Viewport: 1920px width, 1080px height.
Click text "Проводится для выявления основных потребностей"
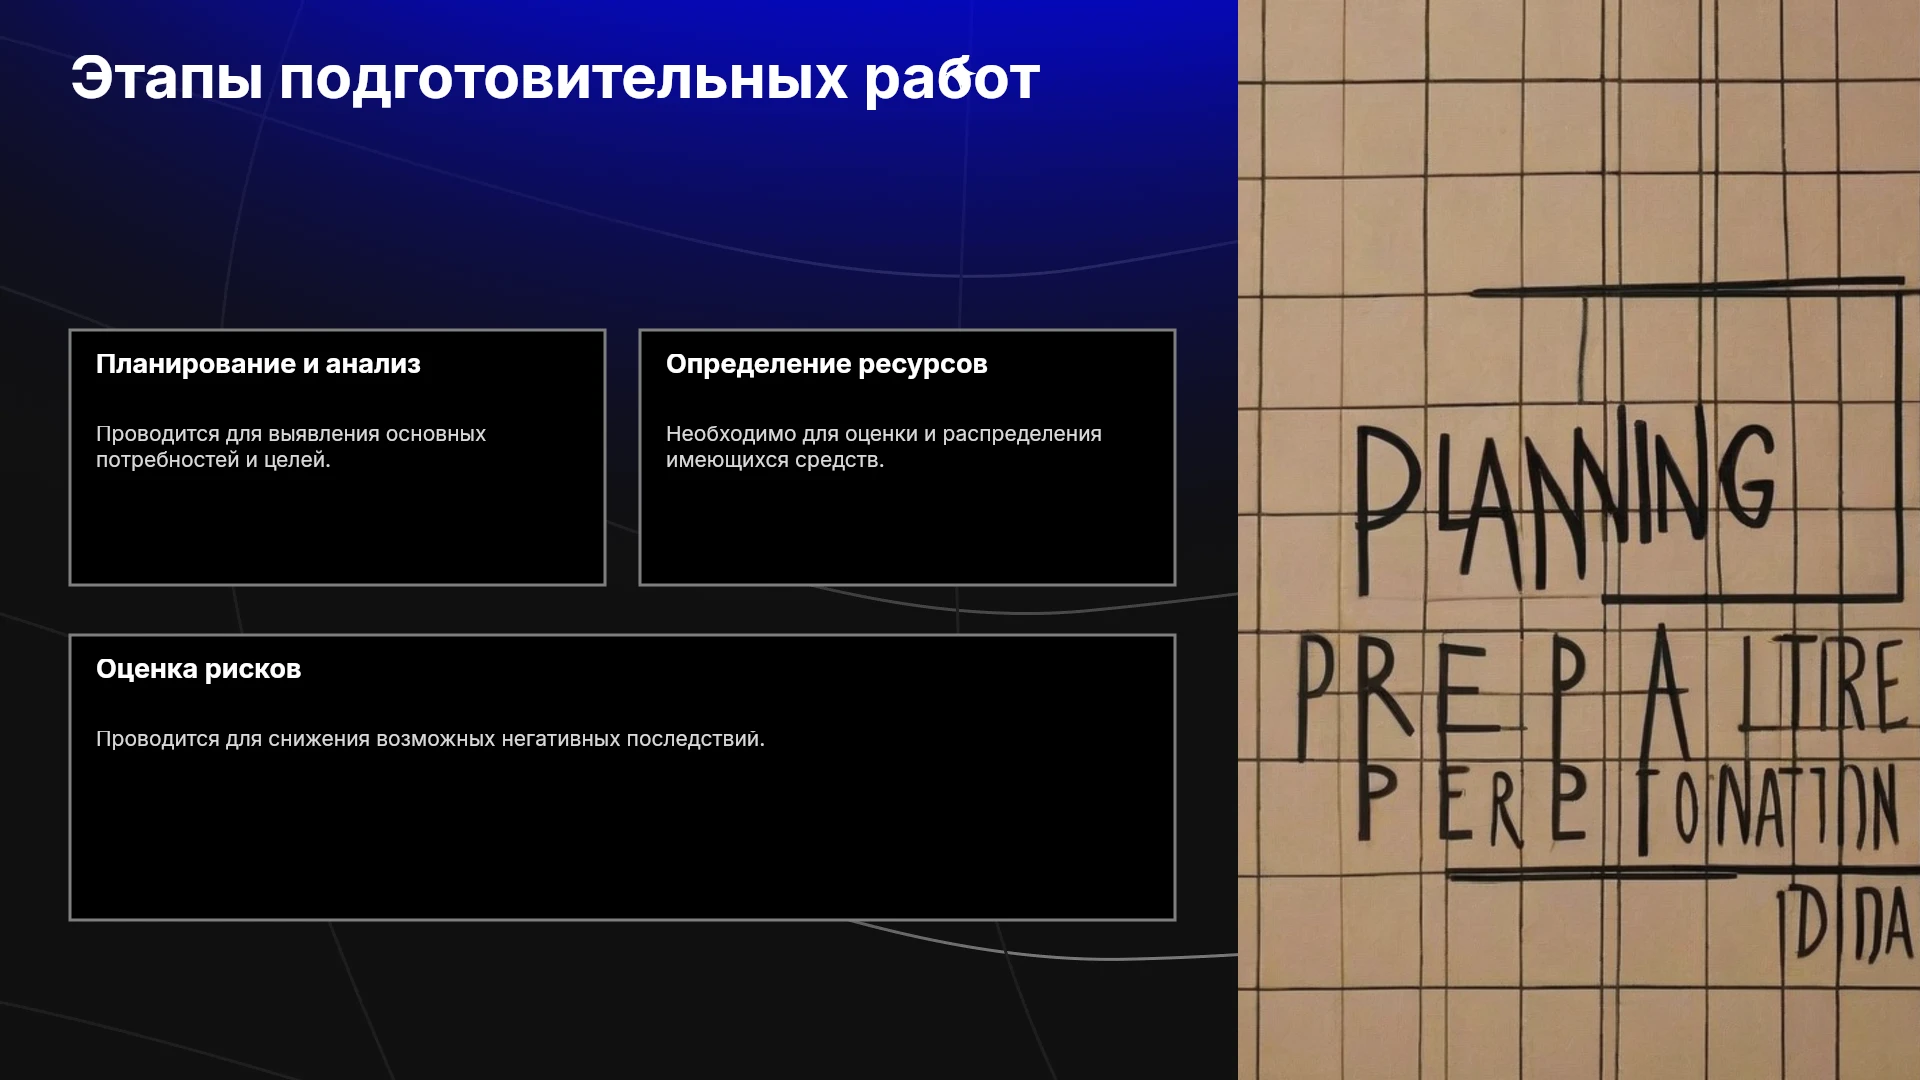(x=291, y=447)
